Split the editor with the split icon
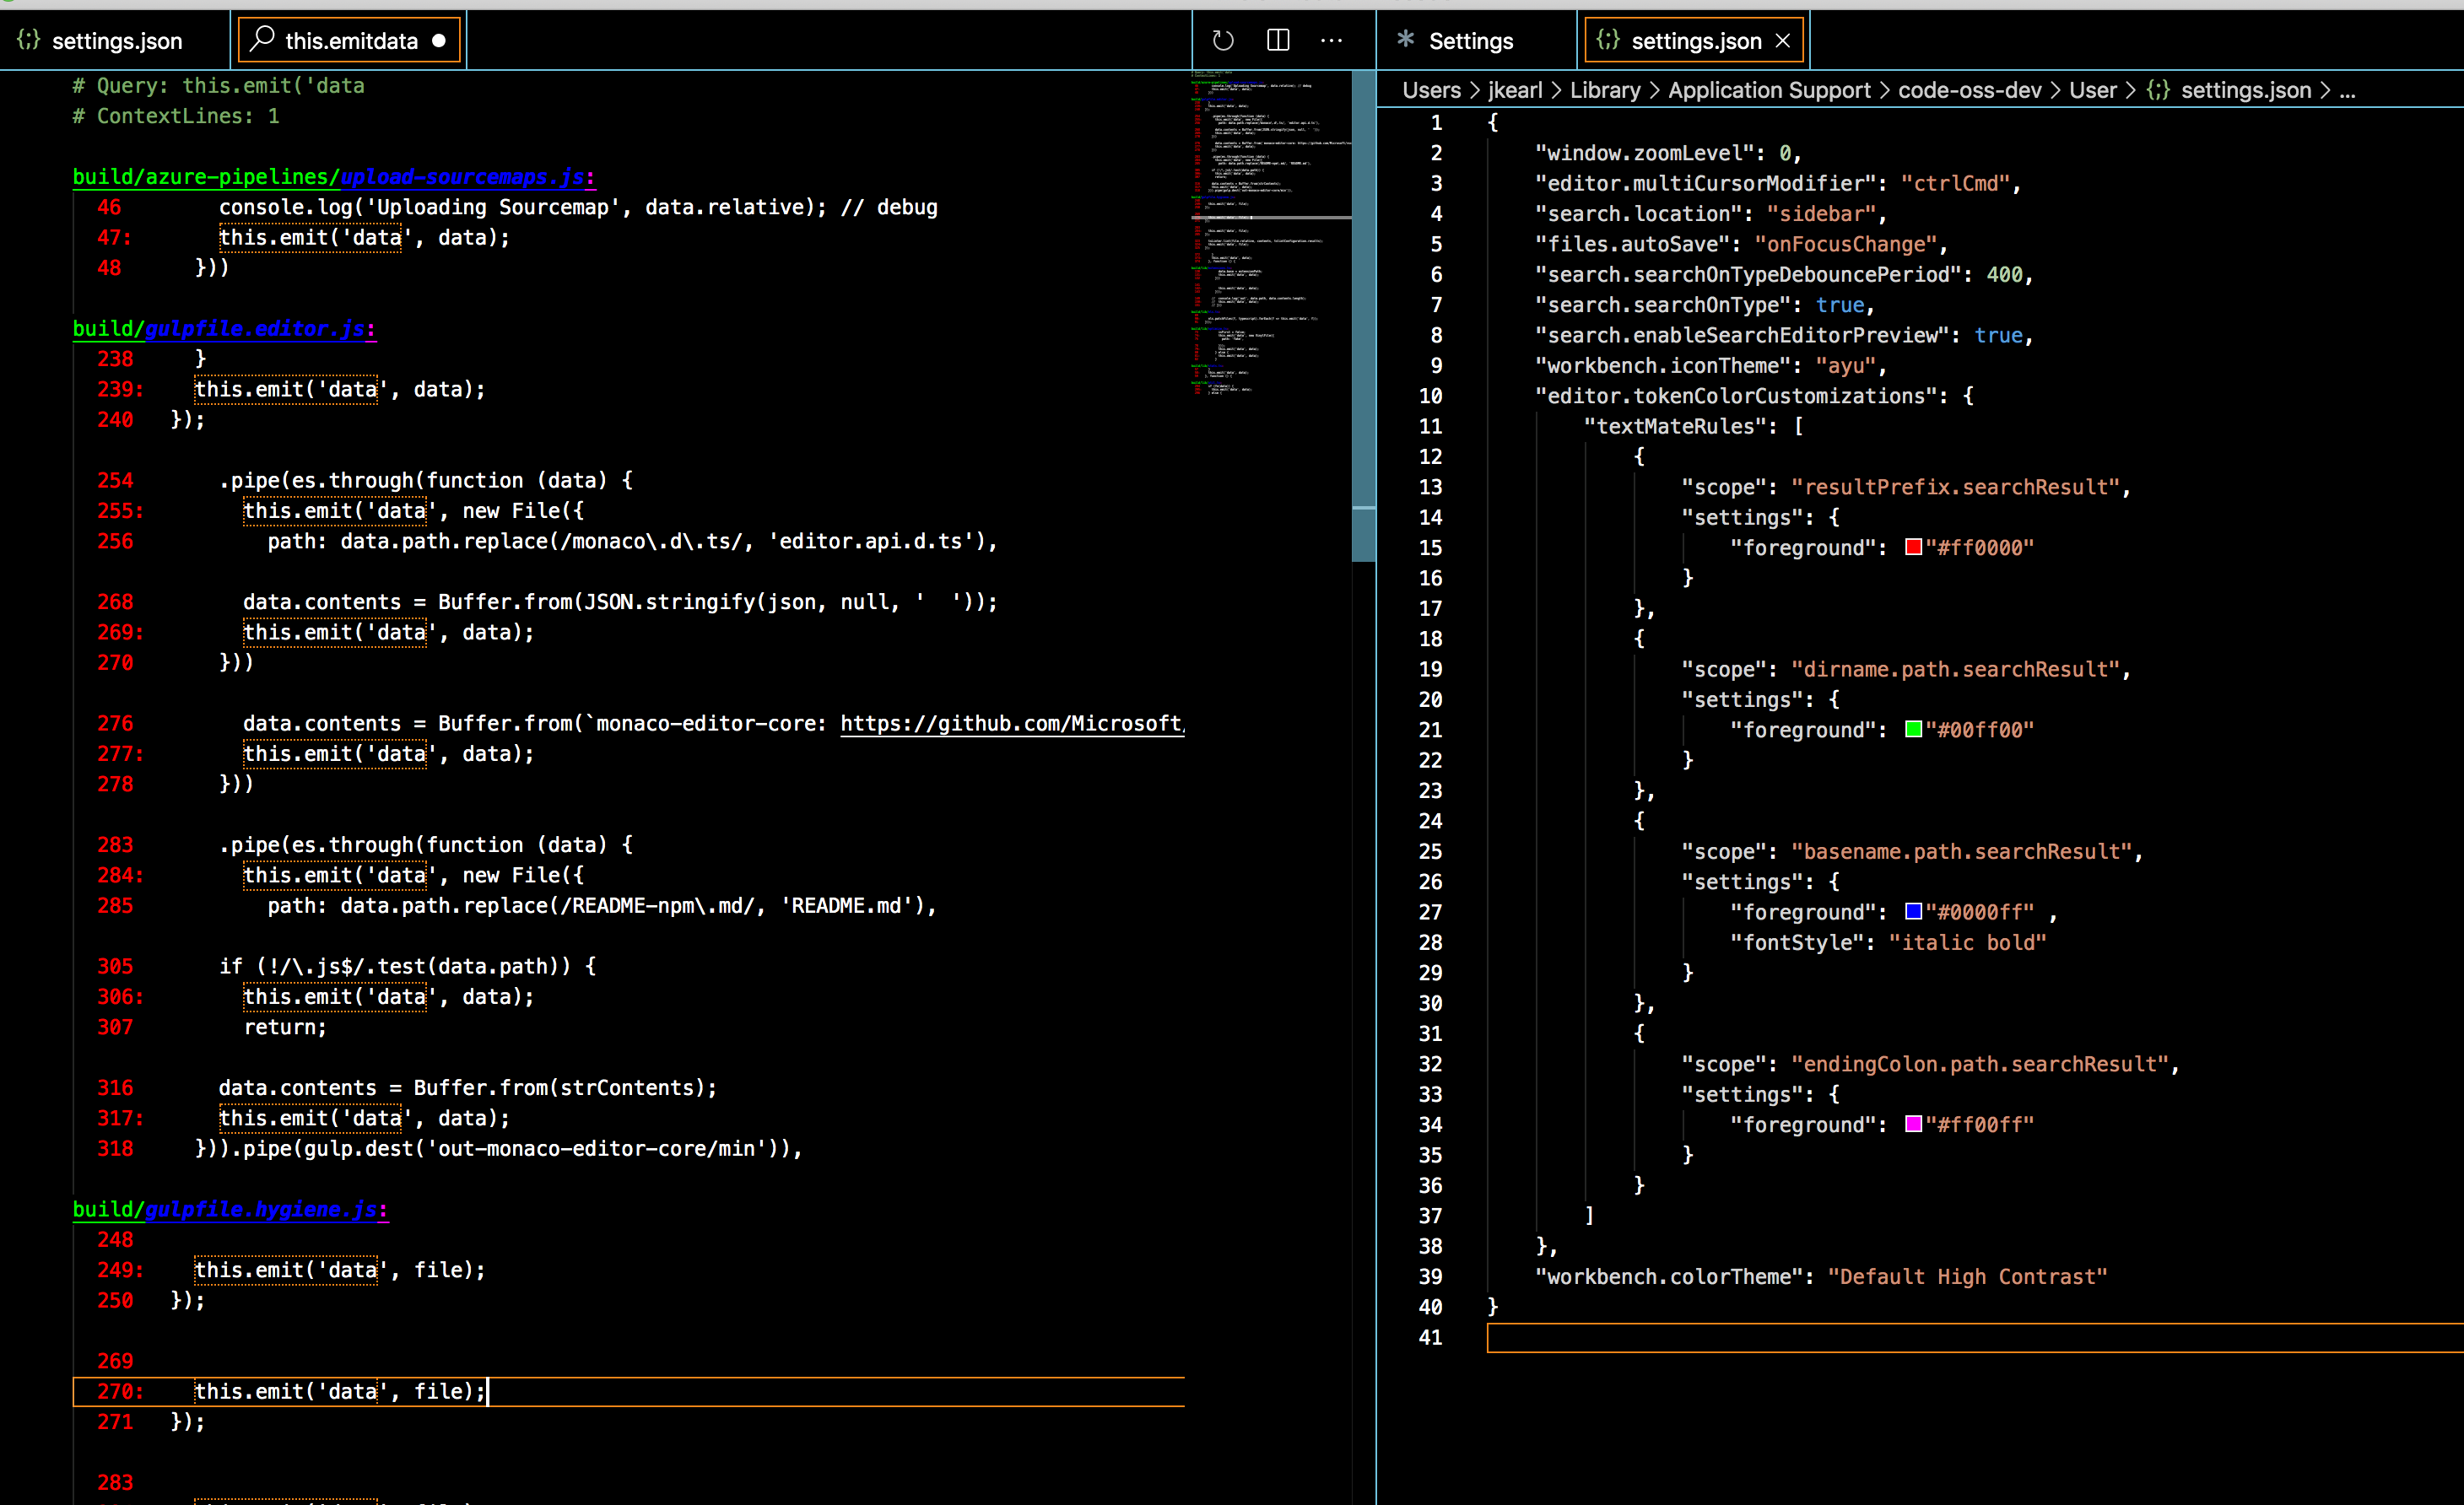 click(x=1277, y=41)
